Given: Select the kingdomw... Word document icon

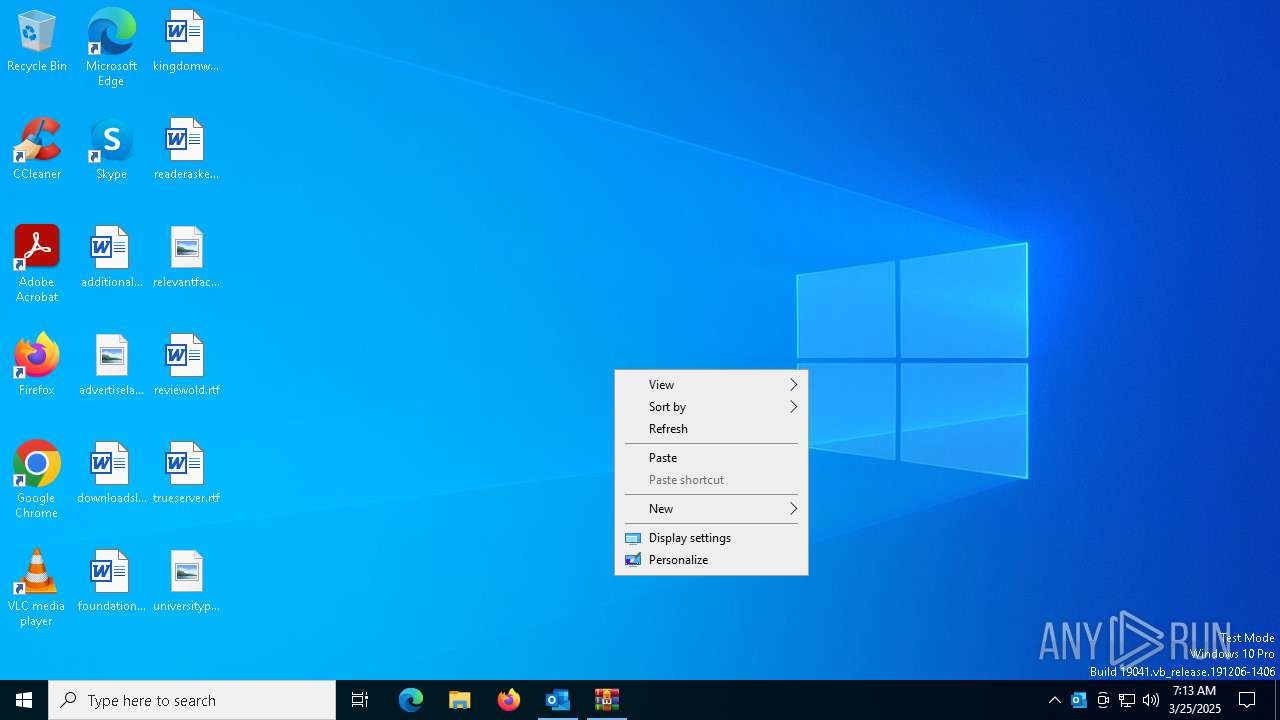Looking at the screenshot, I should (186, 42).
